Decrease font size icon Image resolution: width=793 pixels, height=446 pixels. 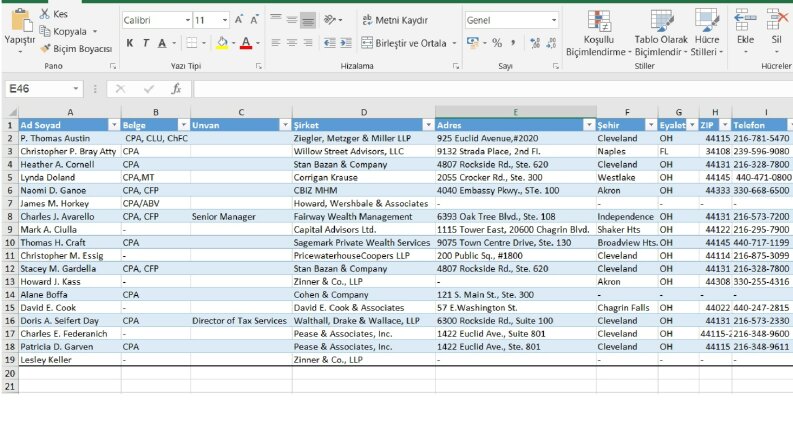click(x=254, y=20)
